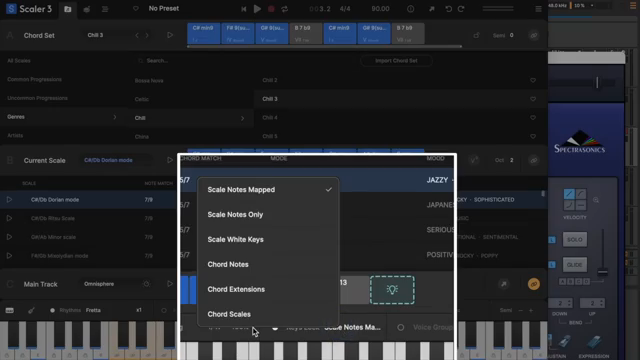Click the red Record button
The height and width of the screenshot is (360, 640).
271,9
